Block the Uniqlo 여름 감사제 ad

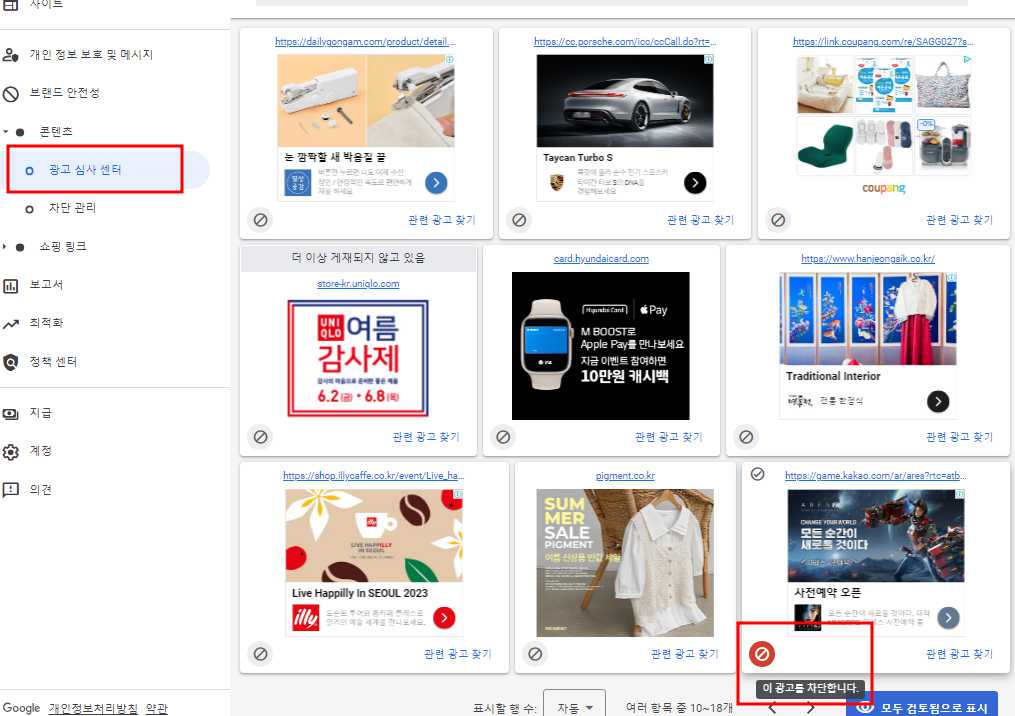click(x=260, y=437)
